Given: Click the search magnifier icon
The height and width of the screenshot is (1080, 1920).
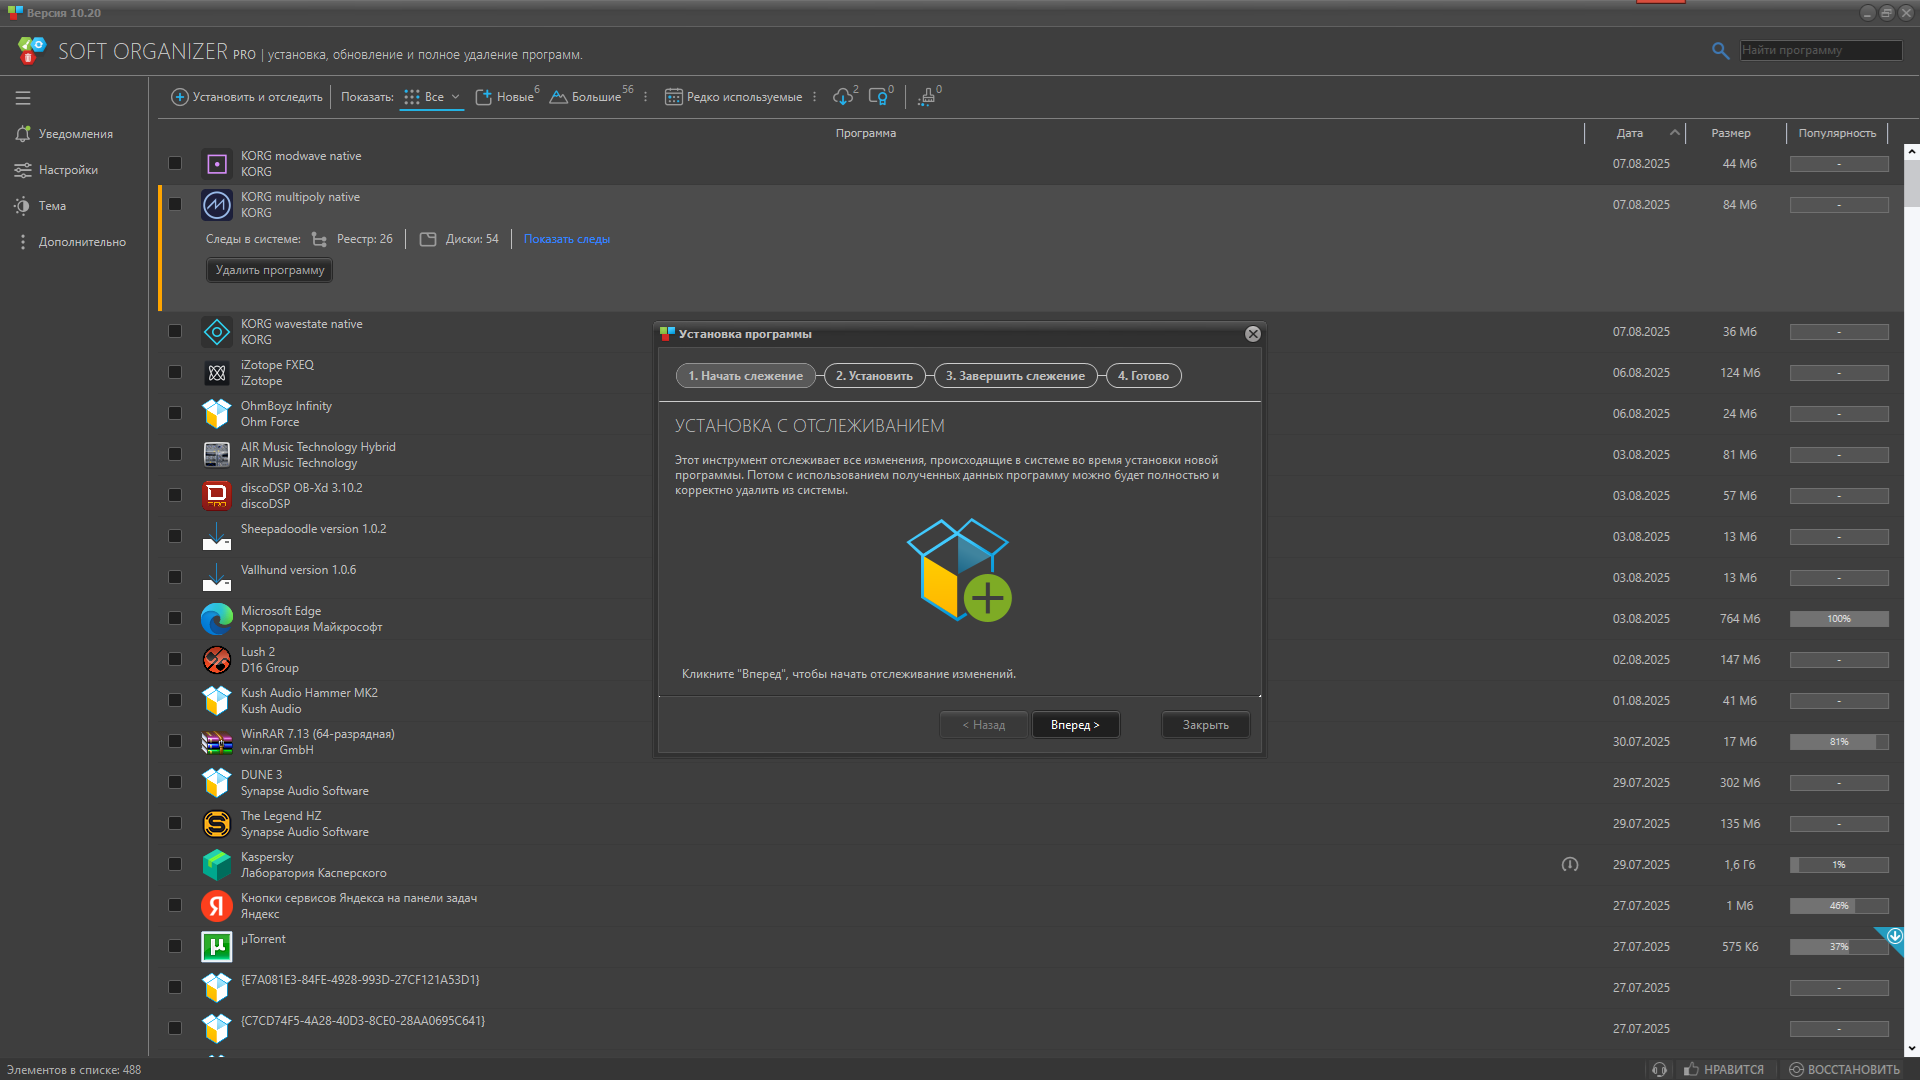Looking at the screenshot, I should 1720,50.
